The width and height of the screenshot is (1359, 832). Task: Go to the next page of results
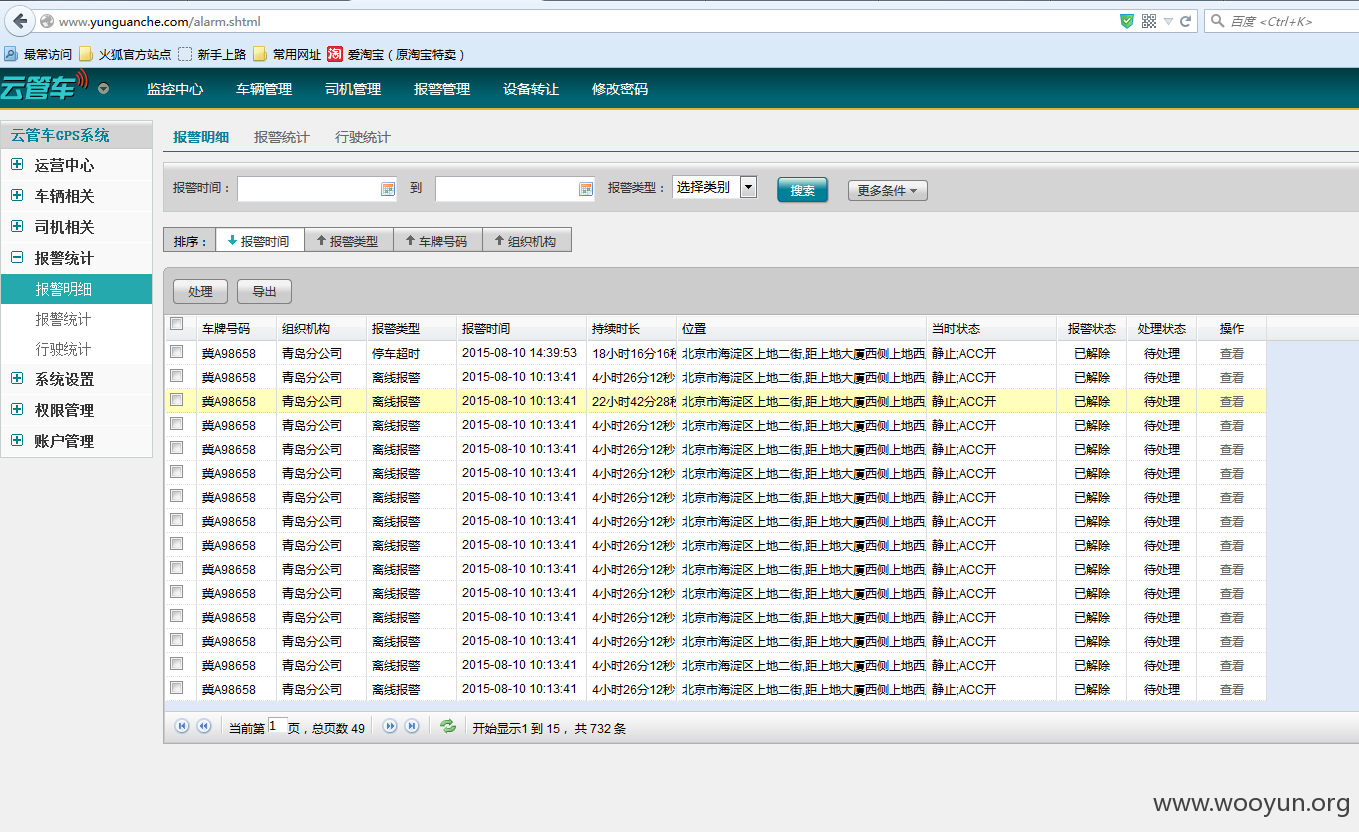click(x=390, y=727)
